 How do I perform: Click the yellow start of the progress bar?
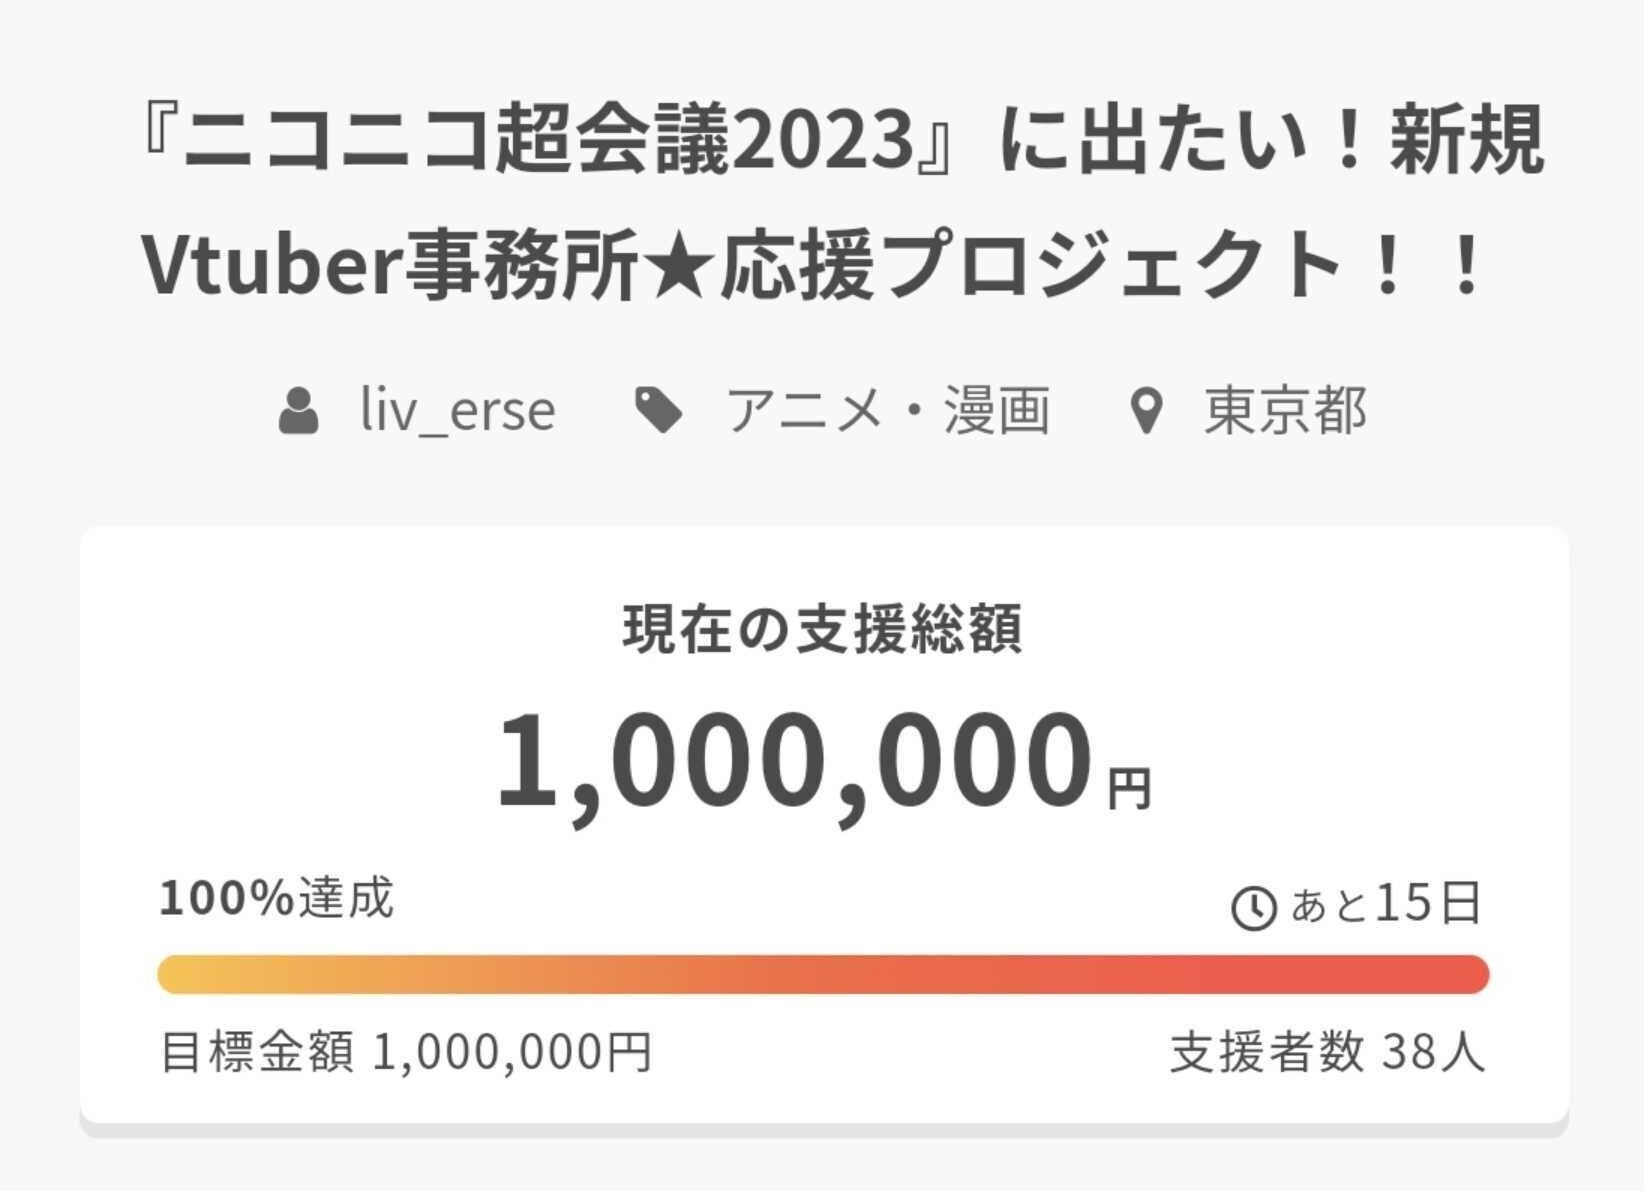190,974
